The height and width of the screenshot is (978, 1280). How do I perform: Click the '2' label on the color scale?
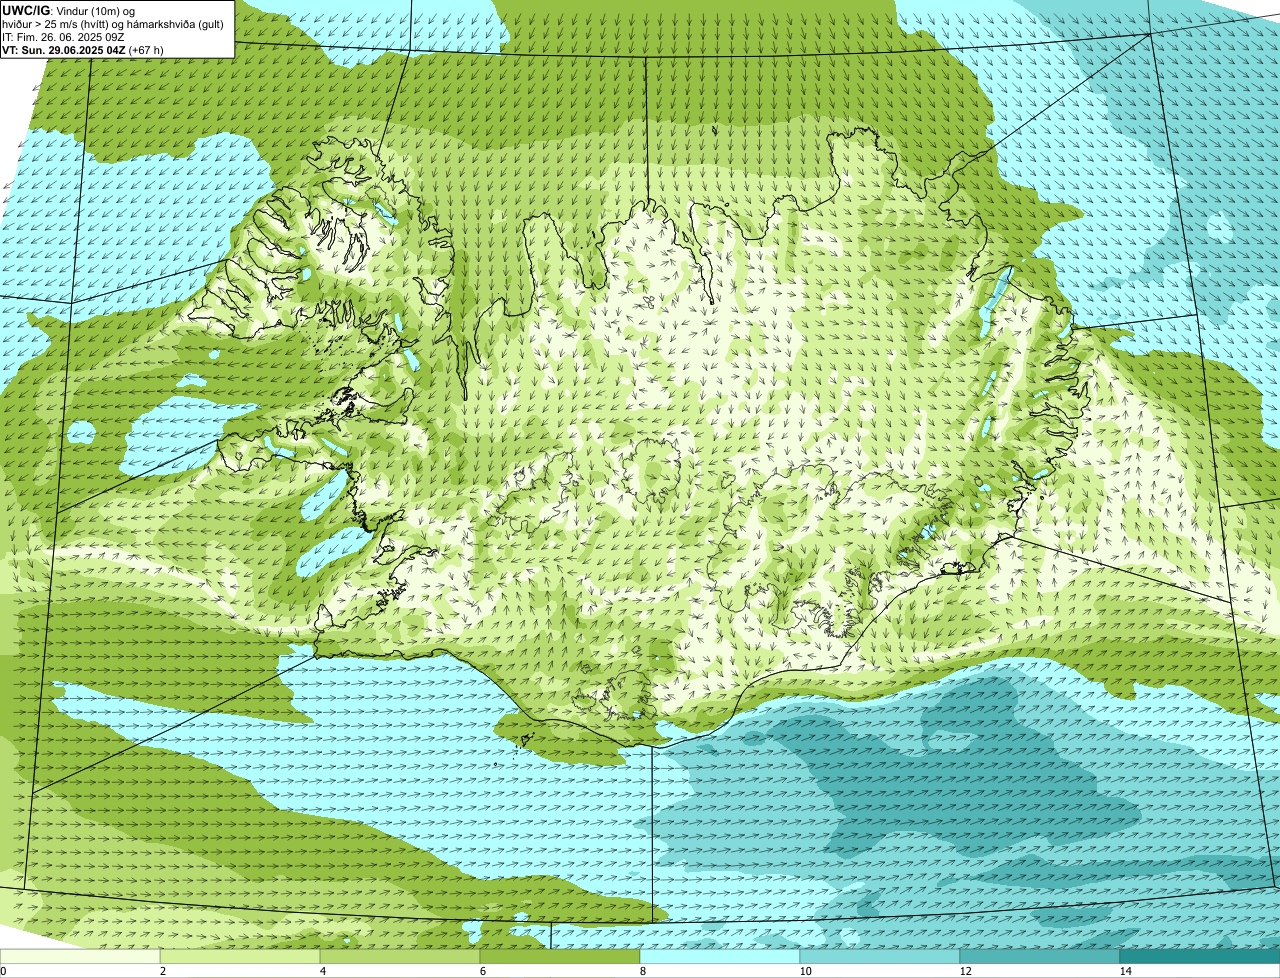[162, 971]
